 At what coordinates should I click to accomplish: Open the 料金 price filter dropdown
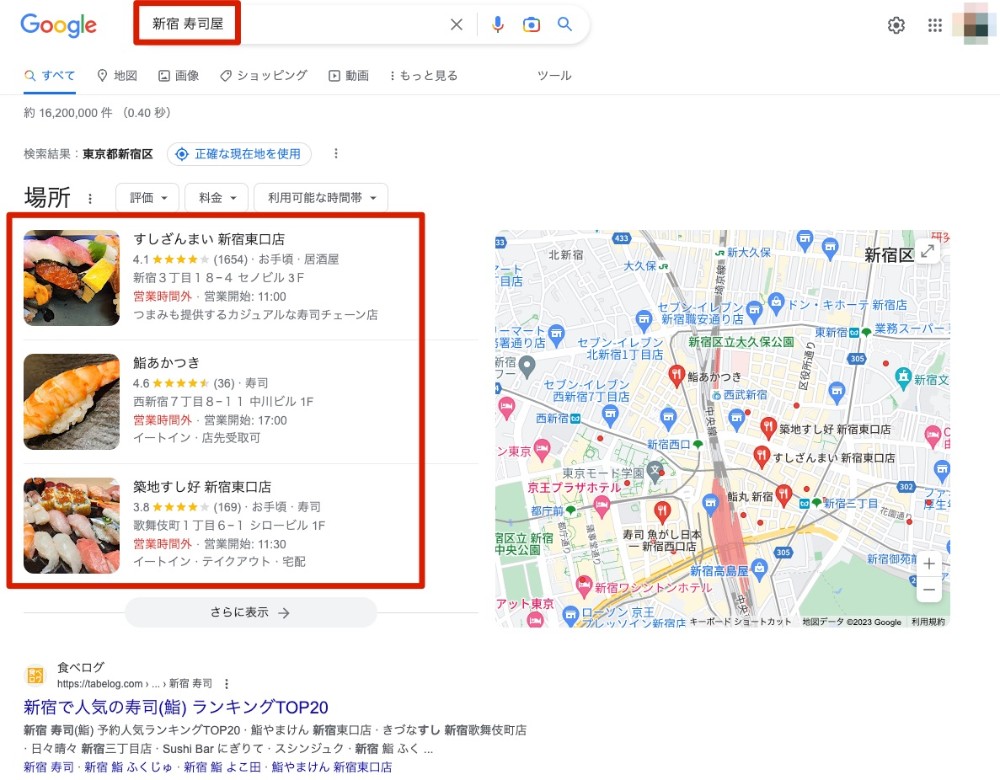(215, 197)
